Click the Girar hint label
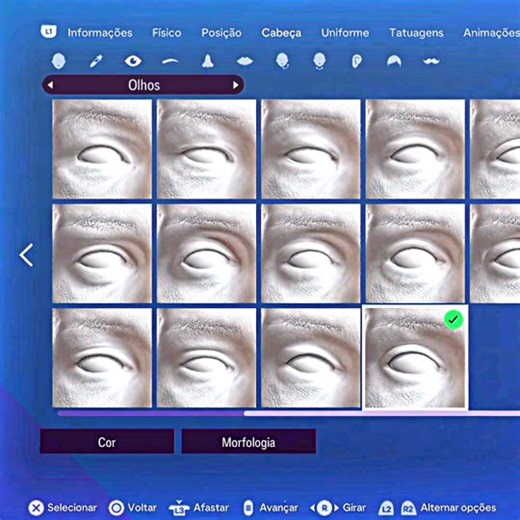This screenshot has height=520, width=520. [354, 508]
